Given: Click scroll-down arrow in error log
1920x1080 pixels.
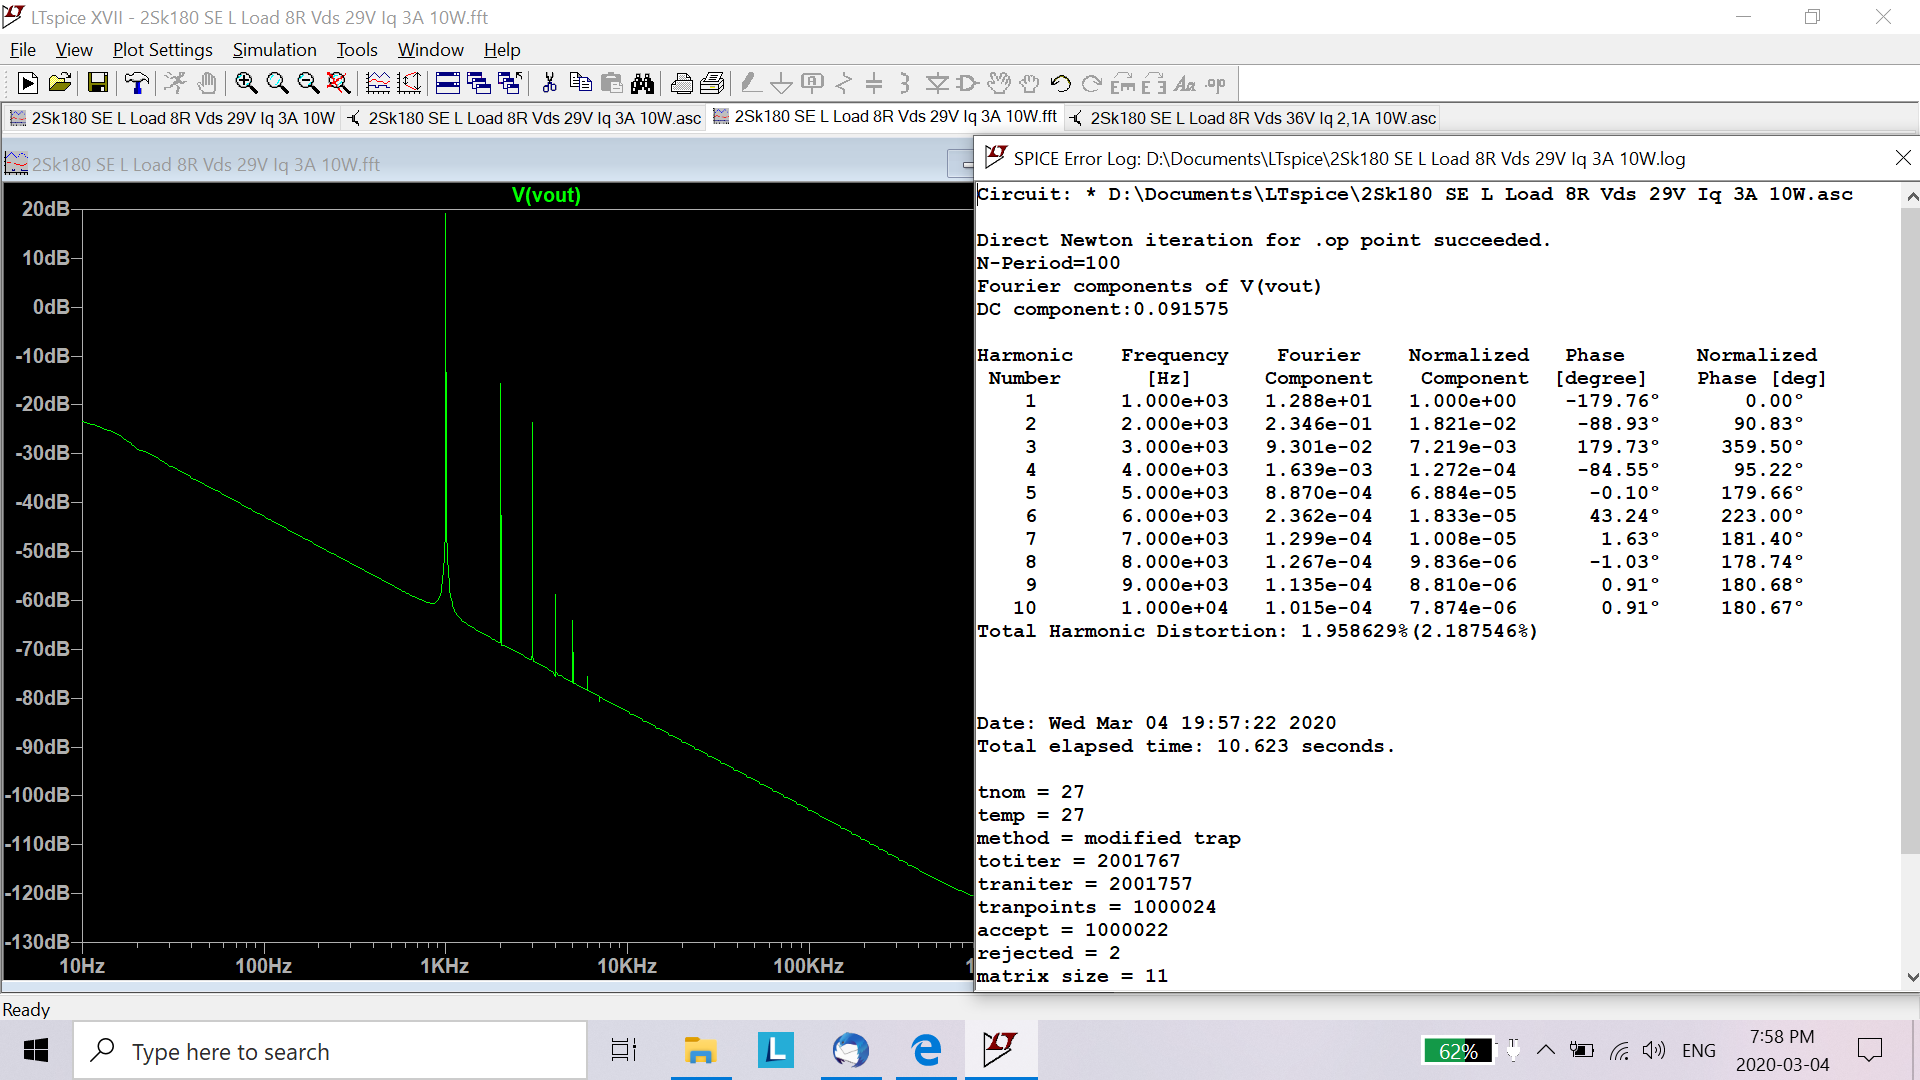Looking at the screenshot, I should point(1911,977).
